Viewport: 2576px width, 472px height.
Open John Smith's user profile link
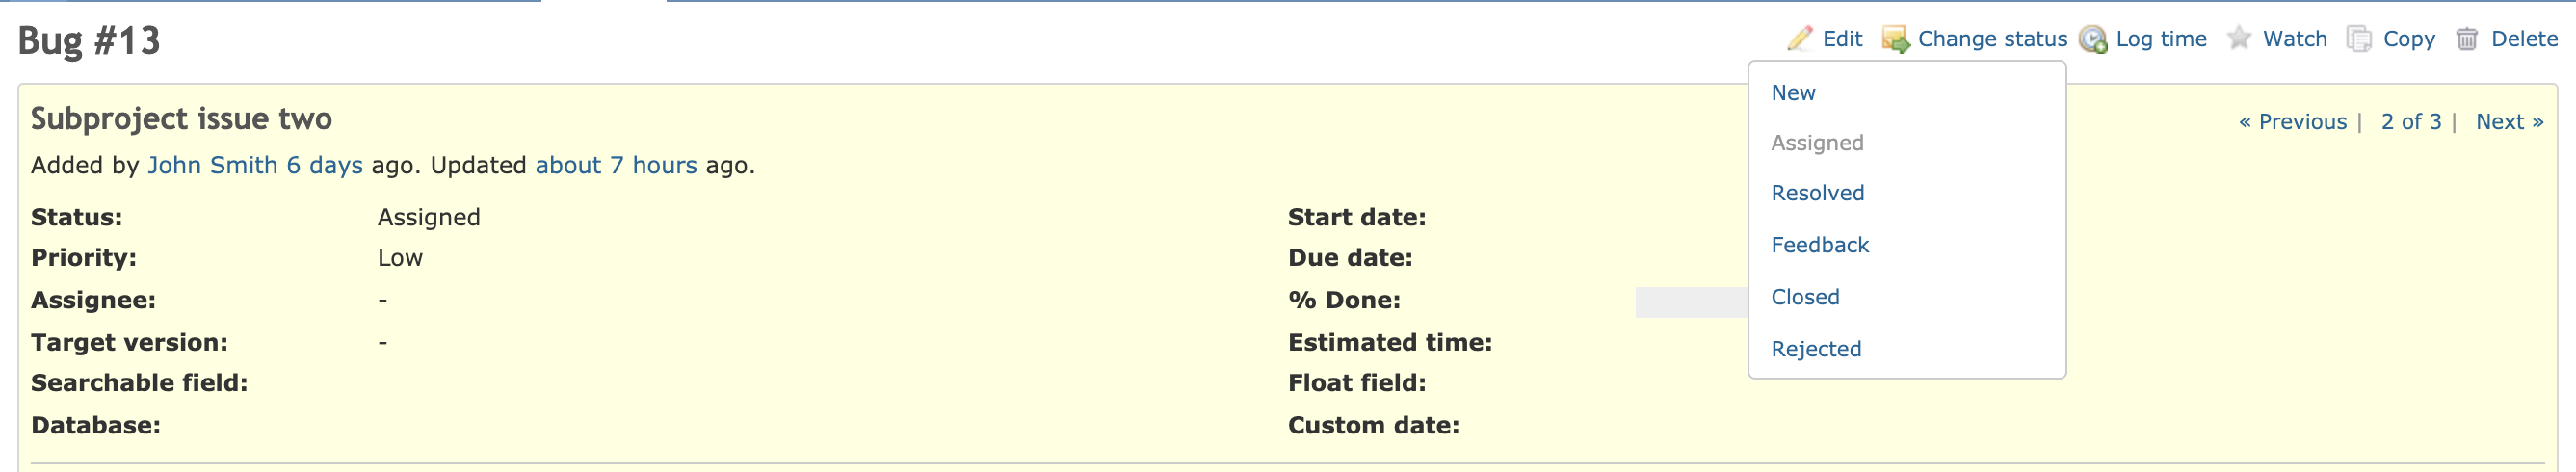(212, 165)
